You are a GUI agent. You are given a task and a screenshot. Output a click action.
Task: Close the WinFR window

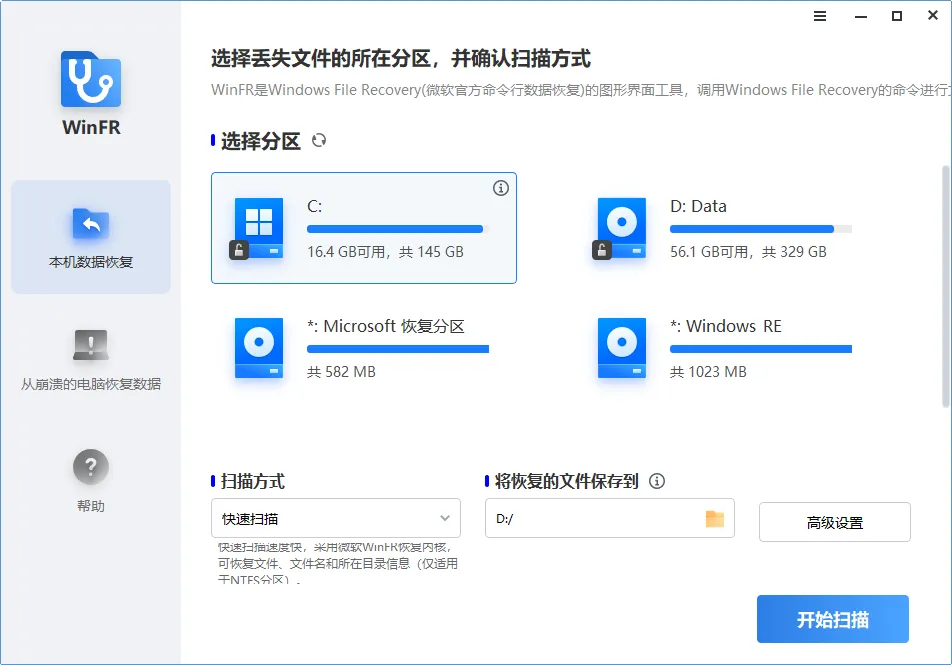(933, 16)
